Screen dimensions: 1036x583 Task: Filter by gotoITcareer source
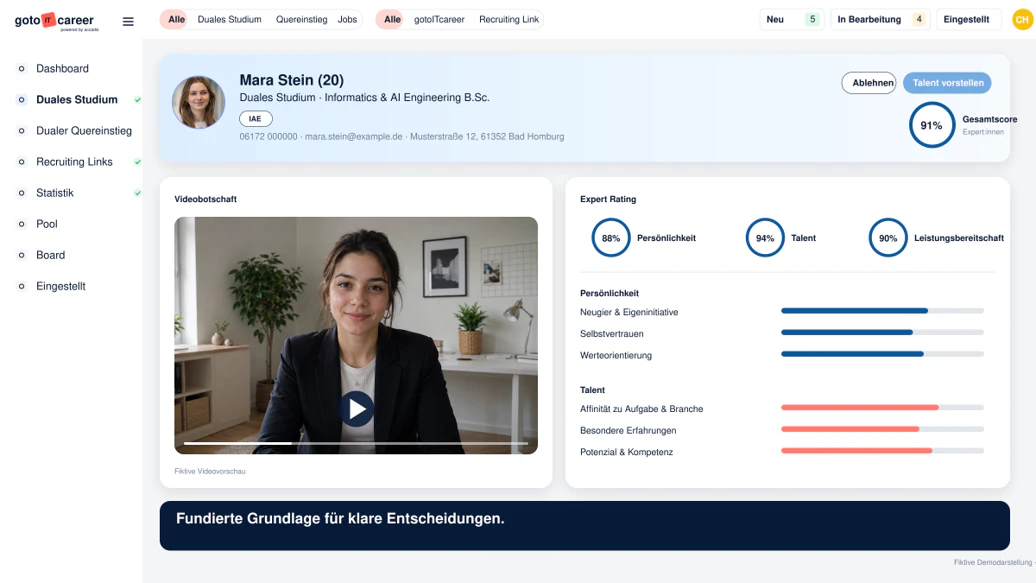[439, 19]
